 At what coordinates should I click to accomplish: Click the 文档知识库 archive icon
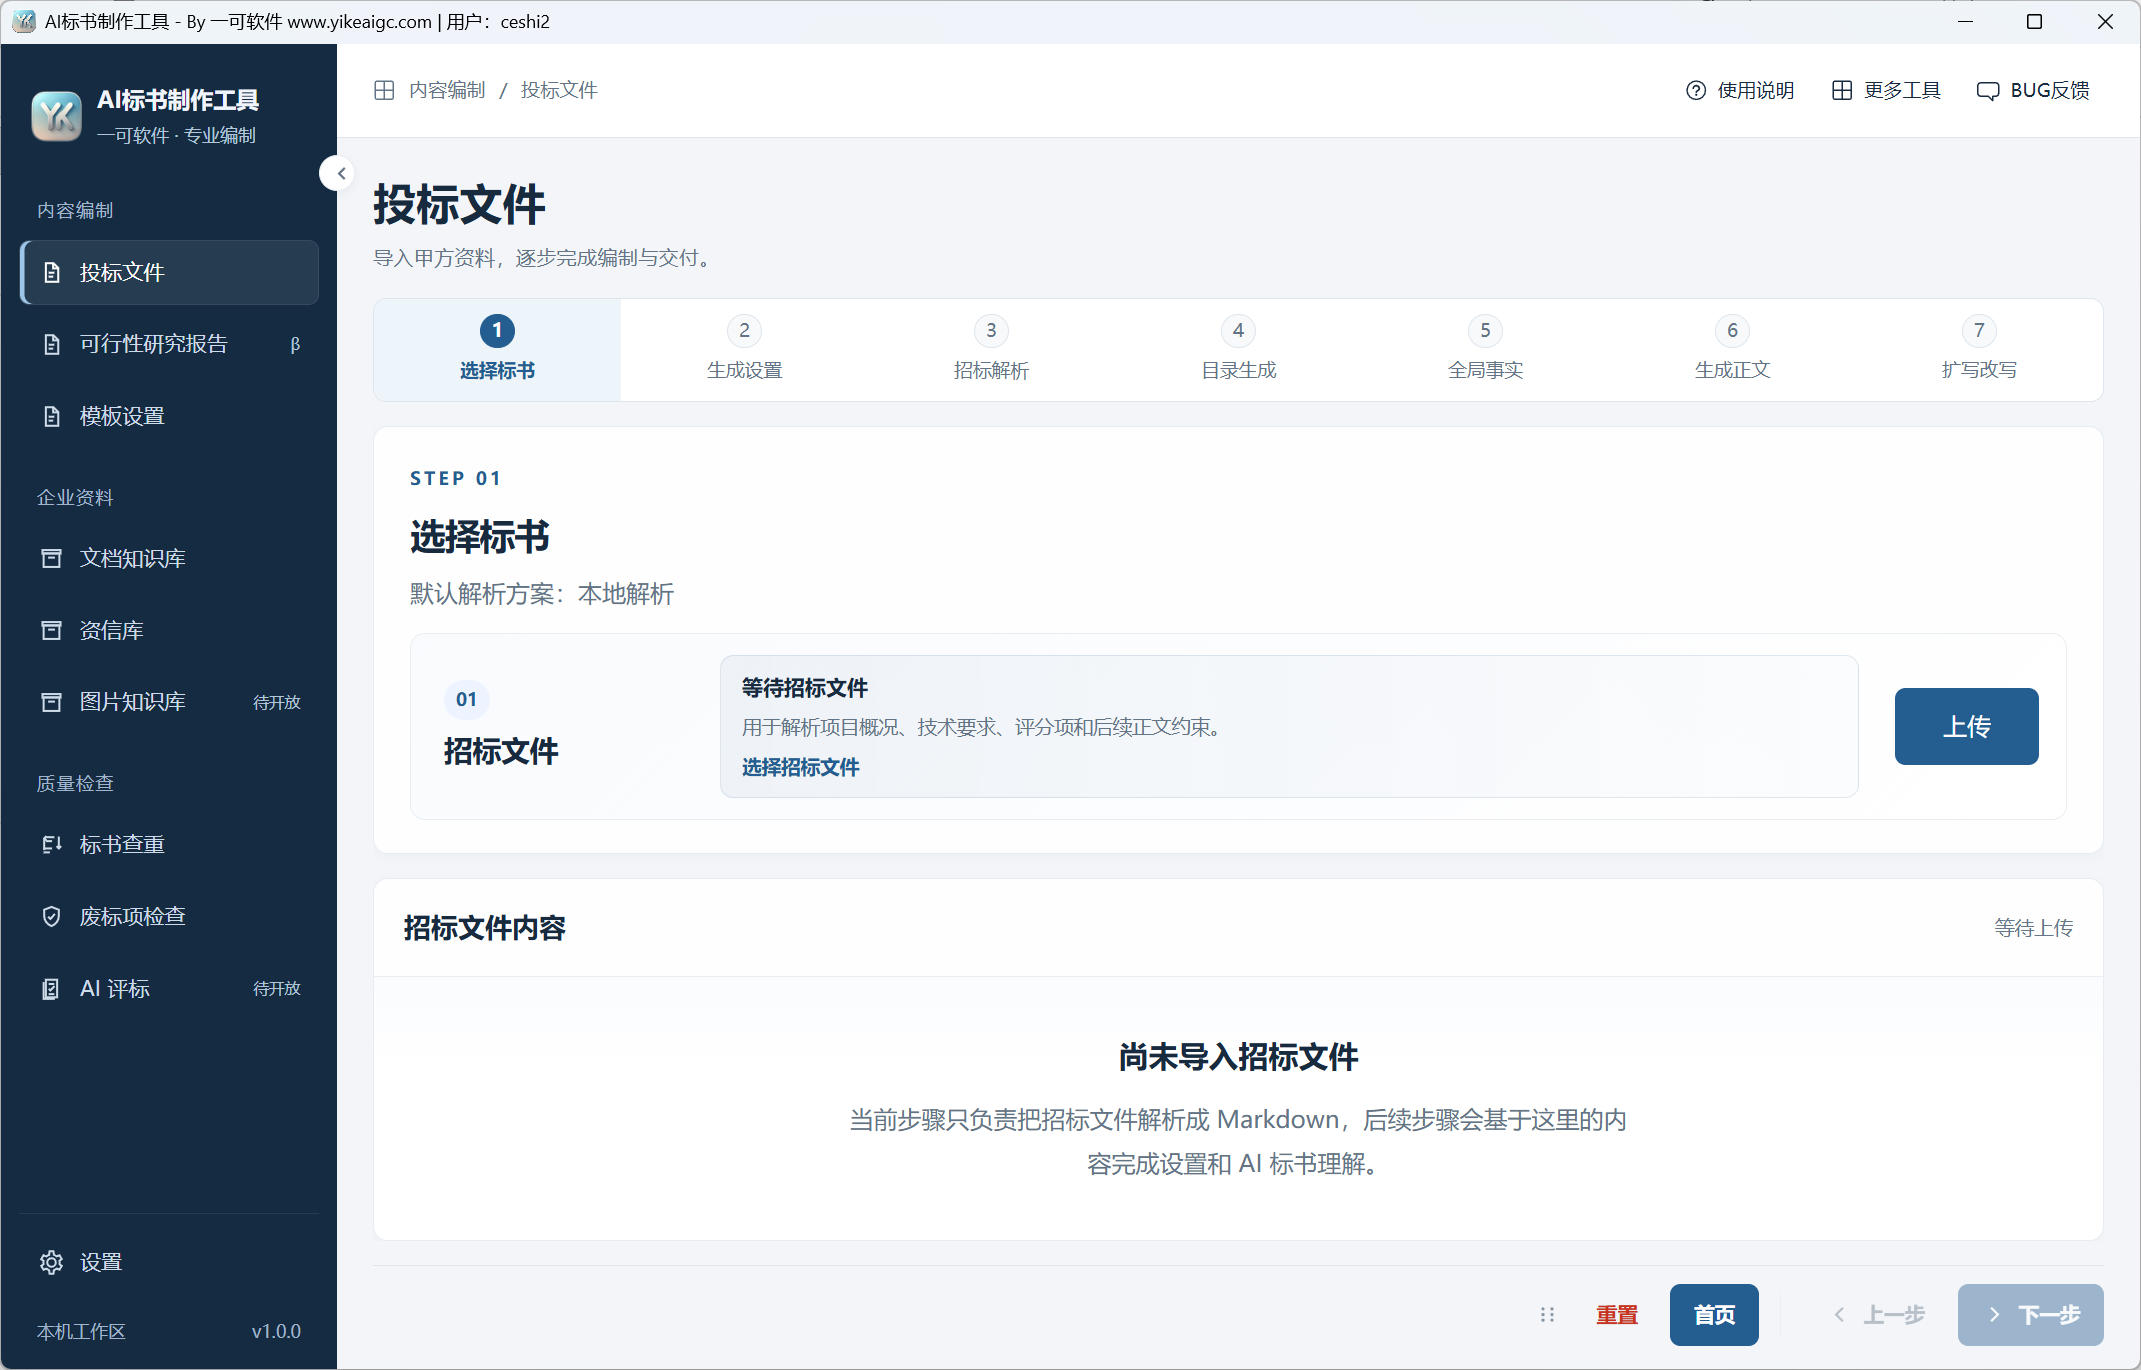pyautogui.click(x=51, y=558)
